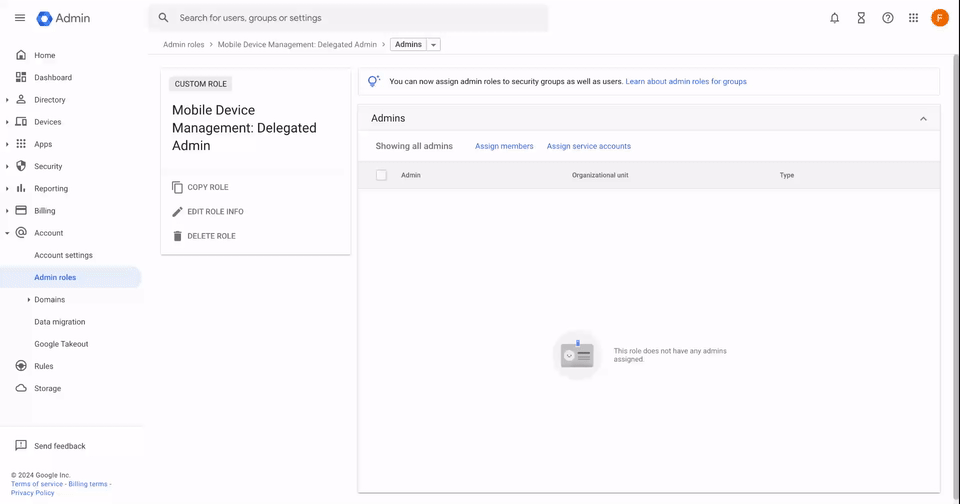
Task: Click the Type column header
Action: pyautogui.click(x=787, y=175)
